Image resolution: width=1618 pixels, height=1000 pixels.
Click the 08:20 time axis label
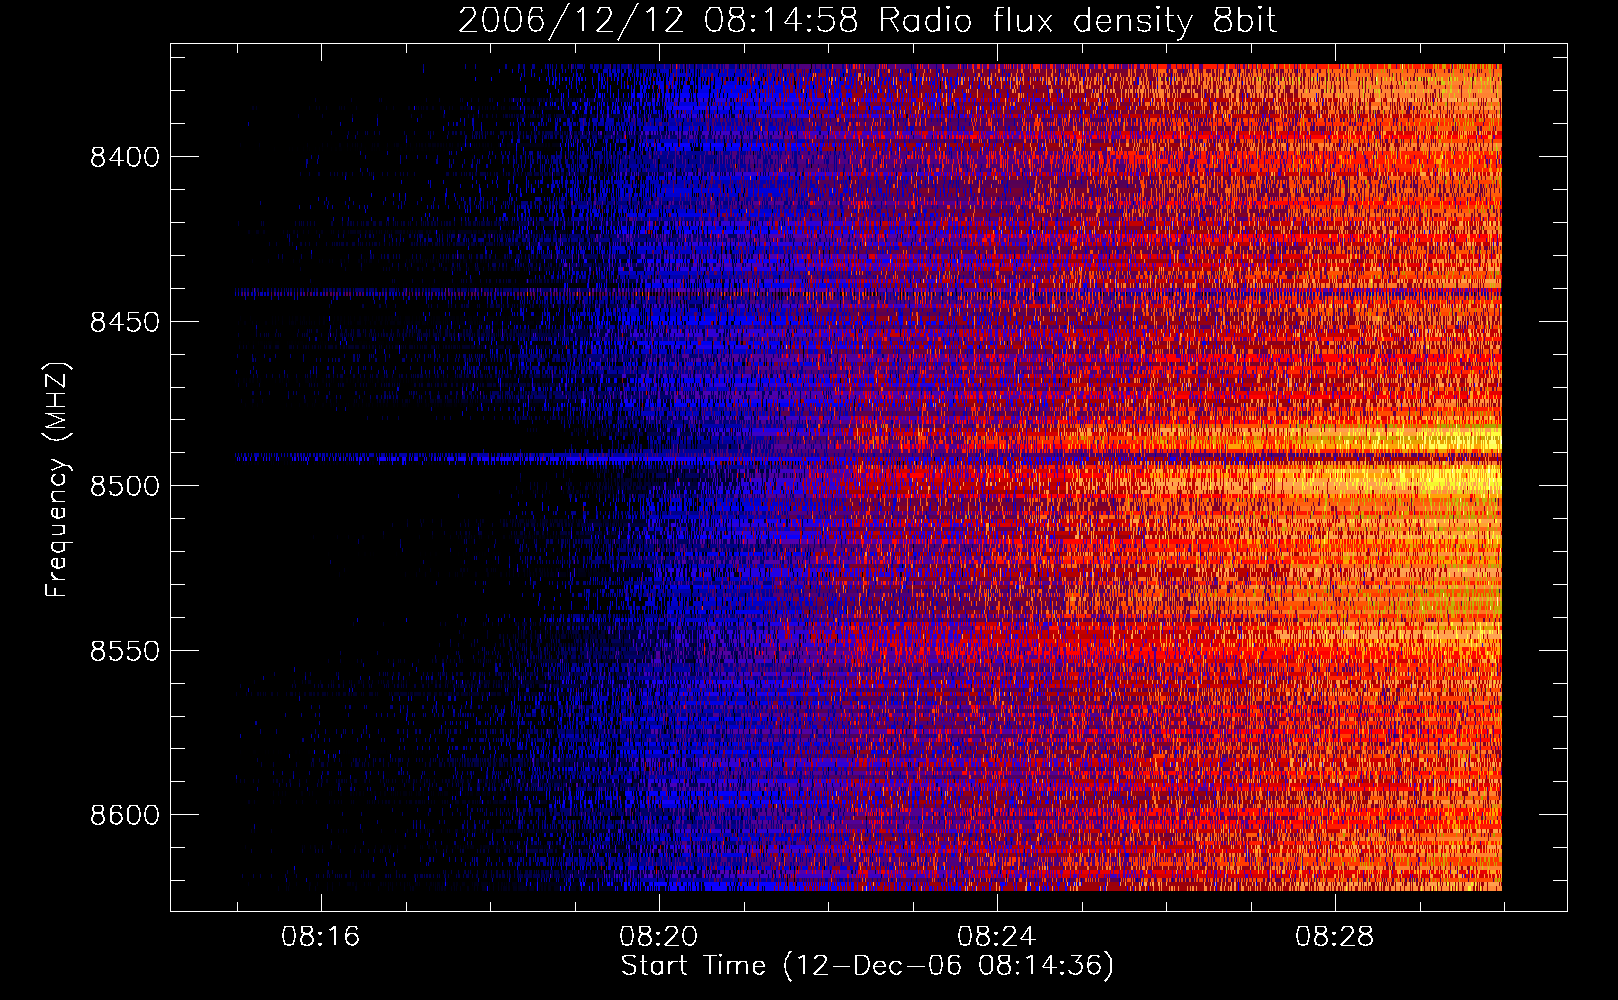[x=658, y=937]
